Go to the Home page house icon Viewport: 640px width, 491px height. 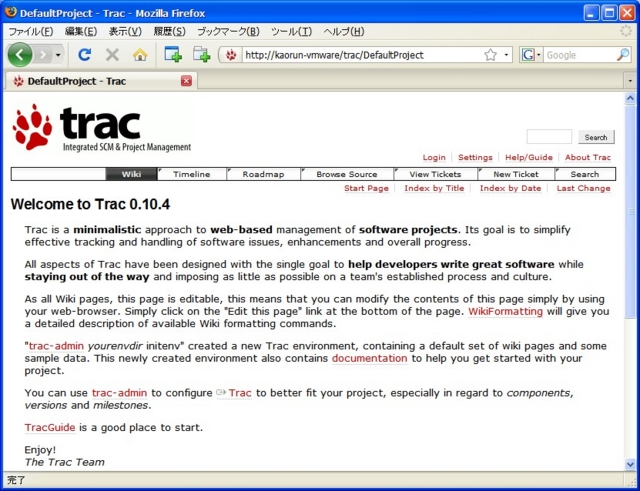(140, 55)
